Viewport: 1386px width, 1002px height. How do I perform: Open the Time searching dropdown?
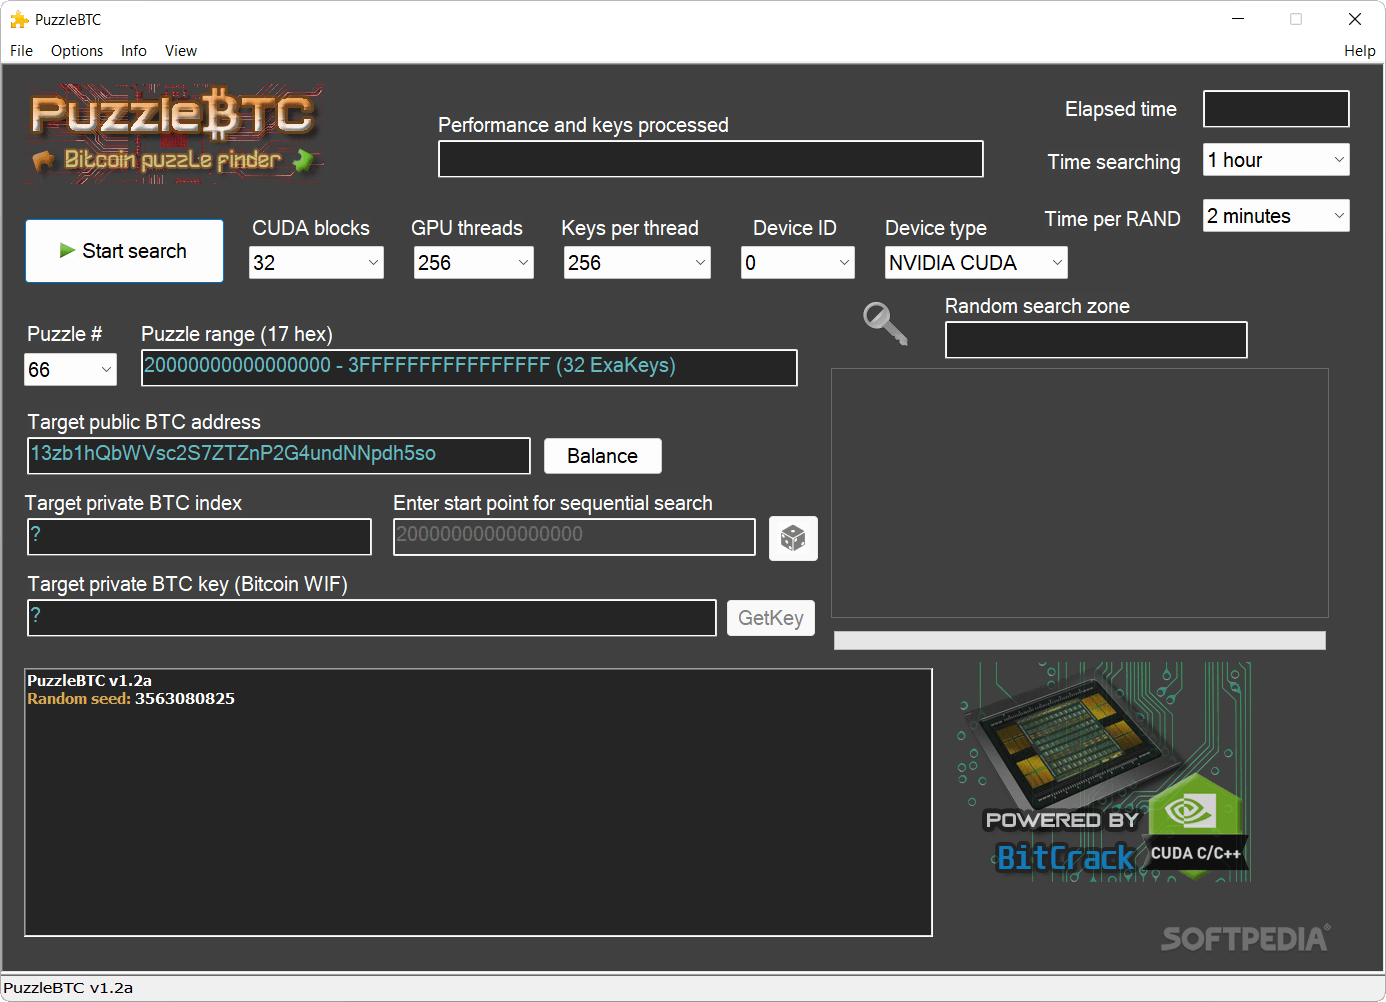pos(1276,160)
